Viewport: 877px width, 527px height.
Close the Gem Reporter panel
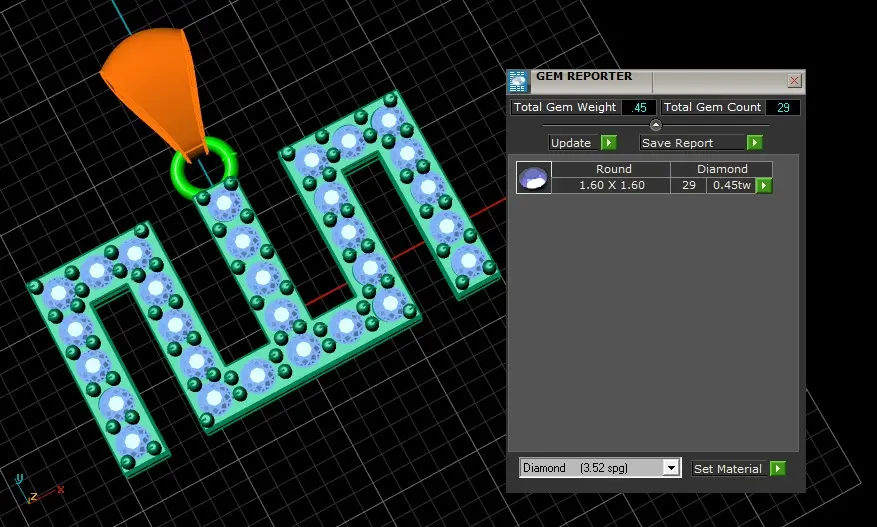coord(794,81)
